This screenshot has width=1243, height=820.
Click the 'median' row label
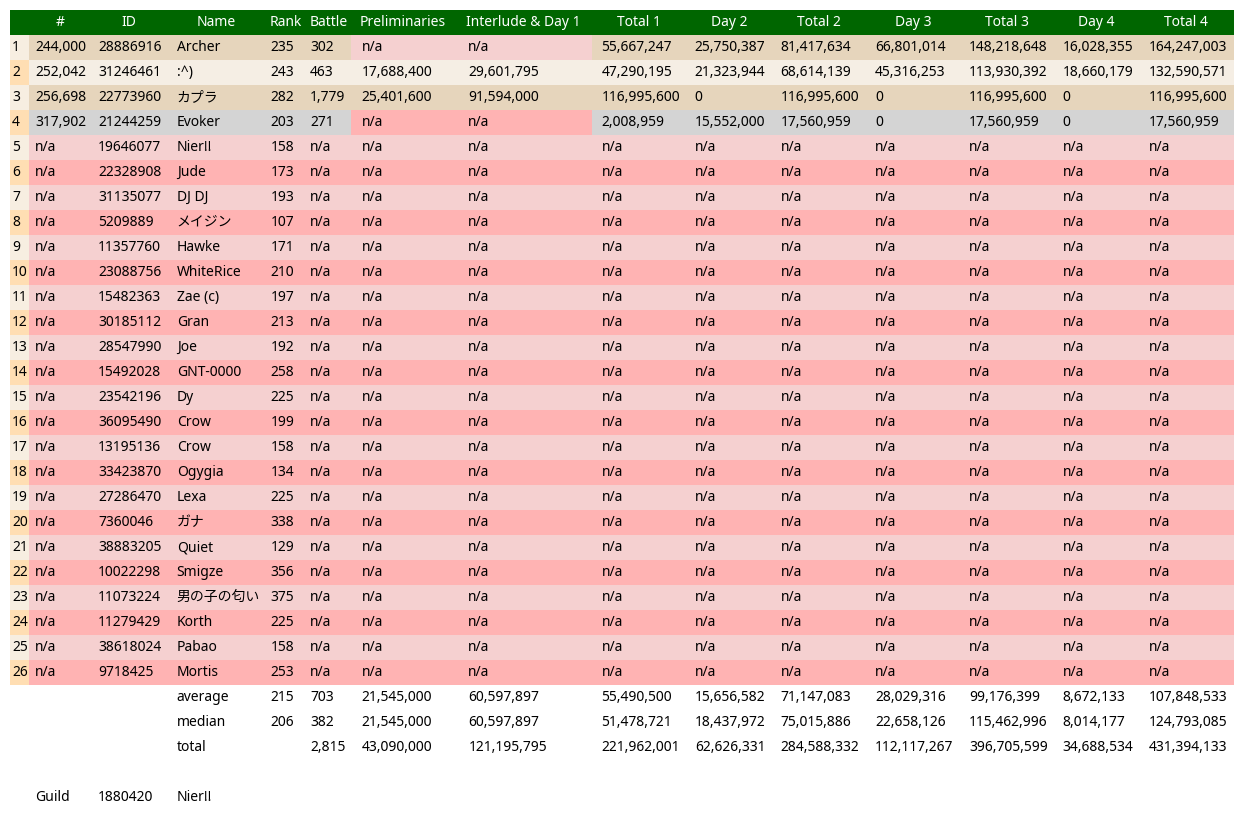point(200,721)
